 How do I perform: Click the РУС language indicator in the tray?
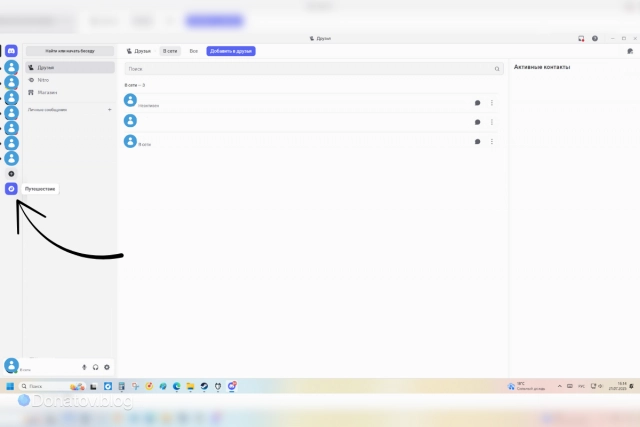pos(582,386)
